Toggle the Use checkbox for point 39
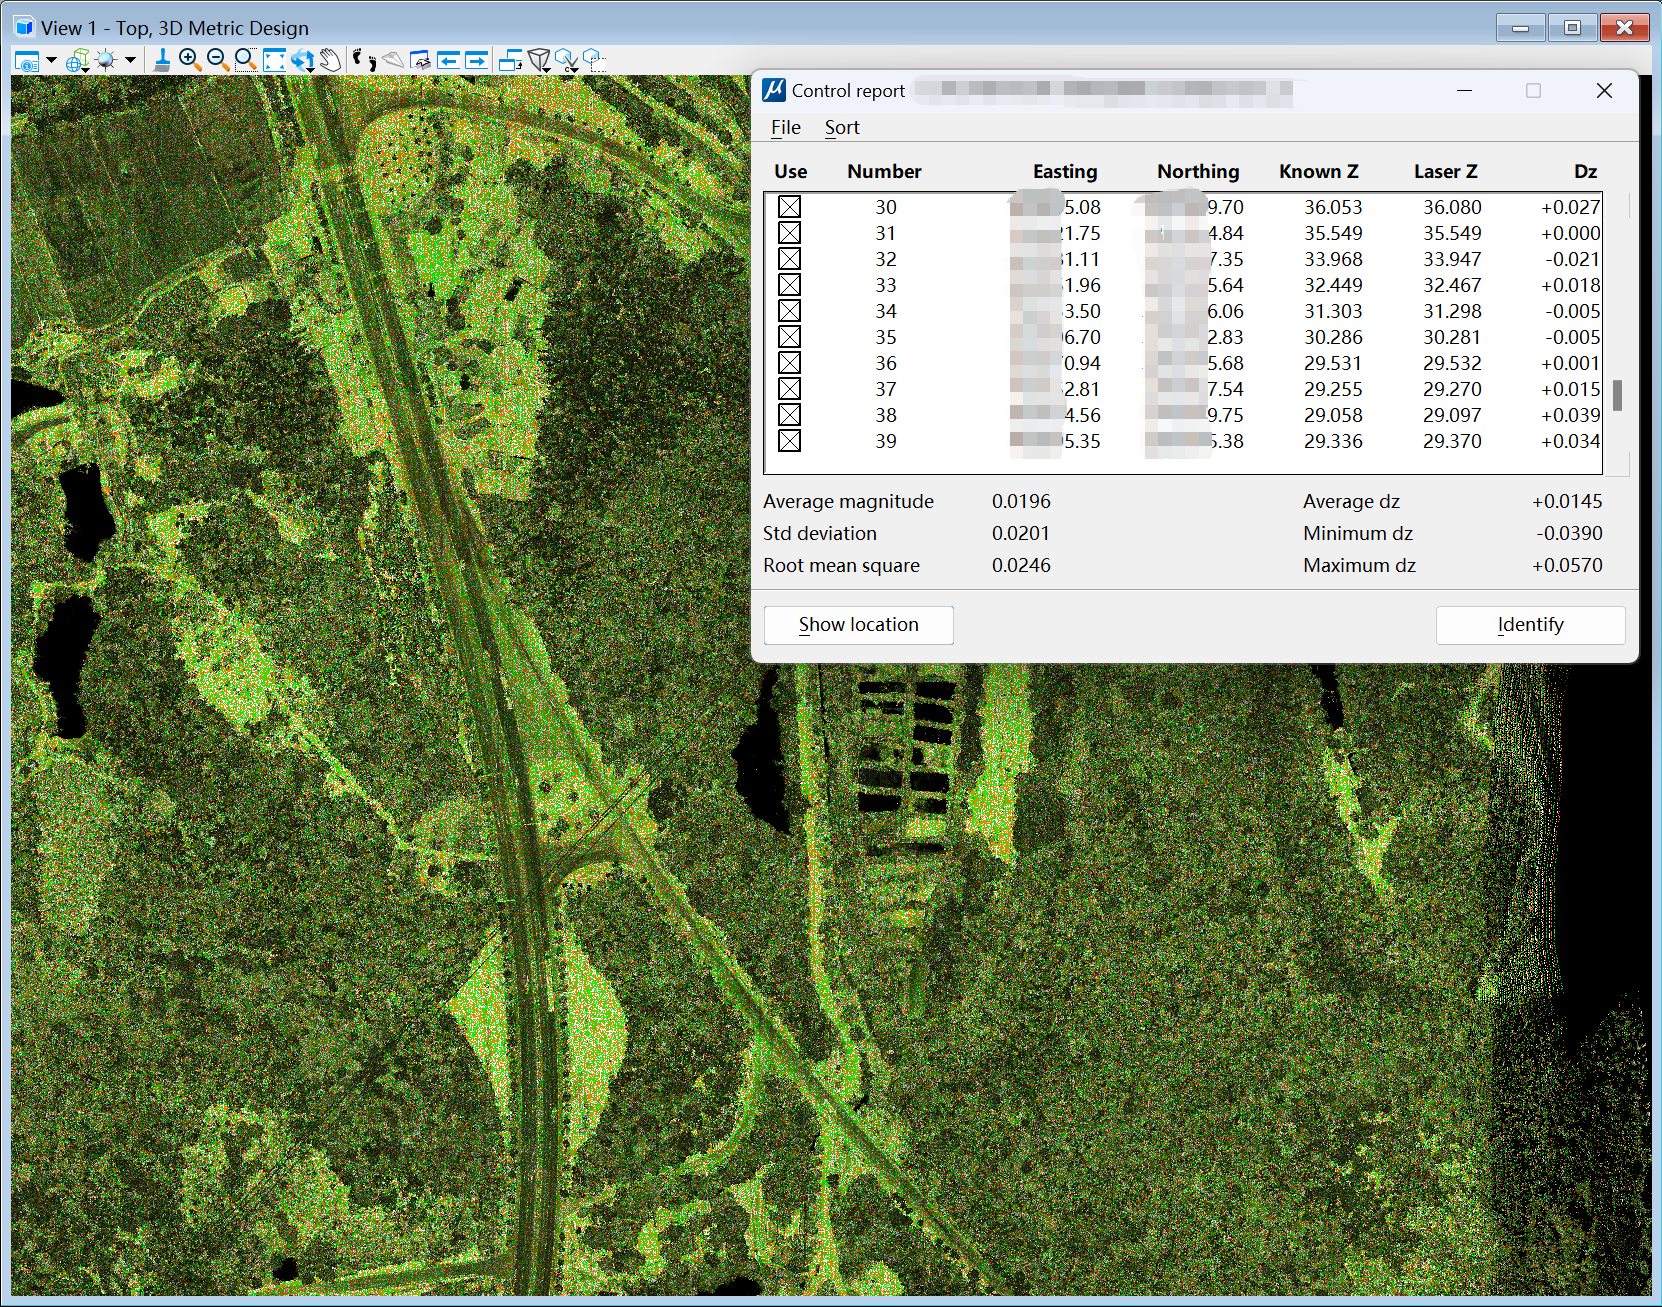 coord(789,441)
